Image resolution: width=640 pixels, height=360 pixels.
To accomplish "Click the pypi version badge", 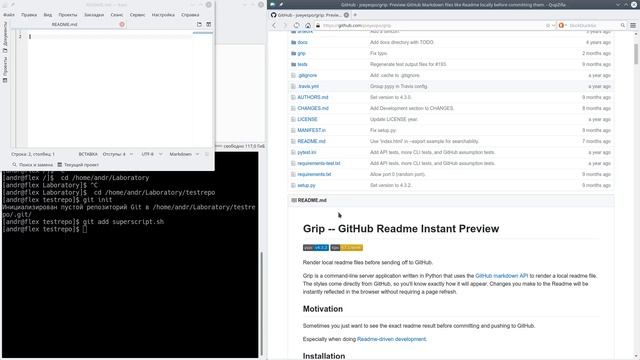I will click(316, 248).
